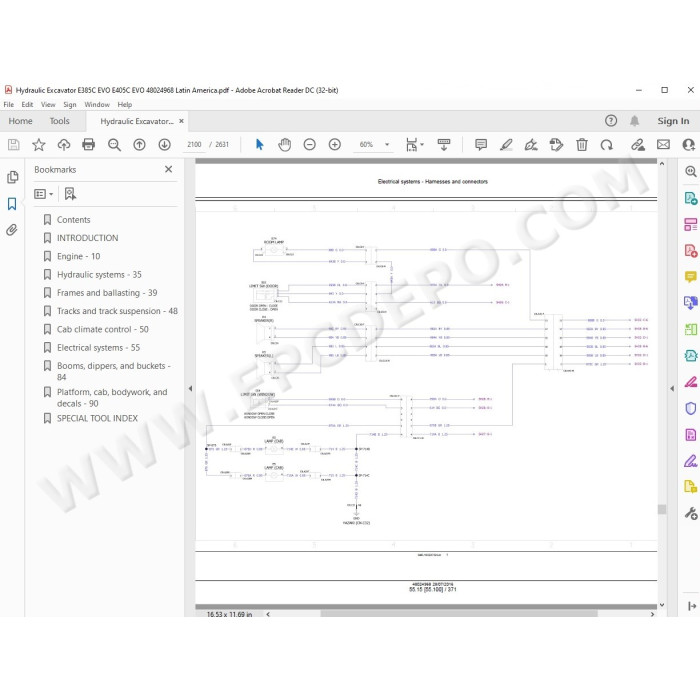This screenshot has width=700, height=700.
Task: Collapse the right tools pane arrow
Action: (672, 388)
